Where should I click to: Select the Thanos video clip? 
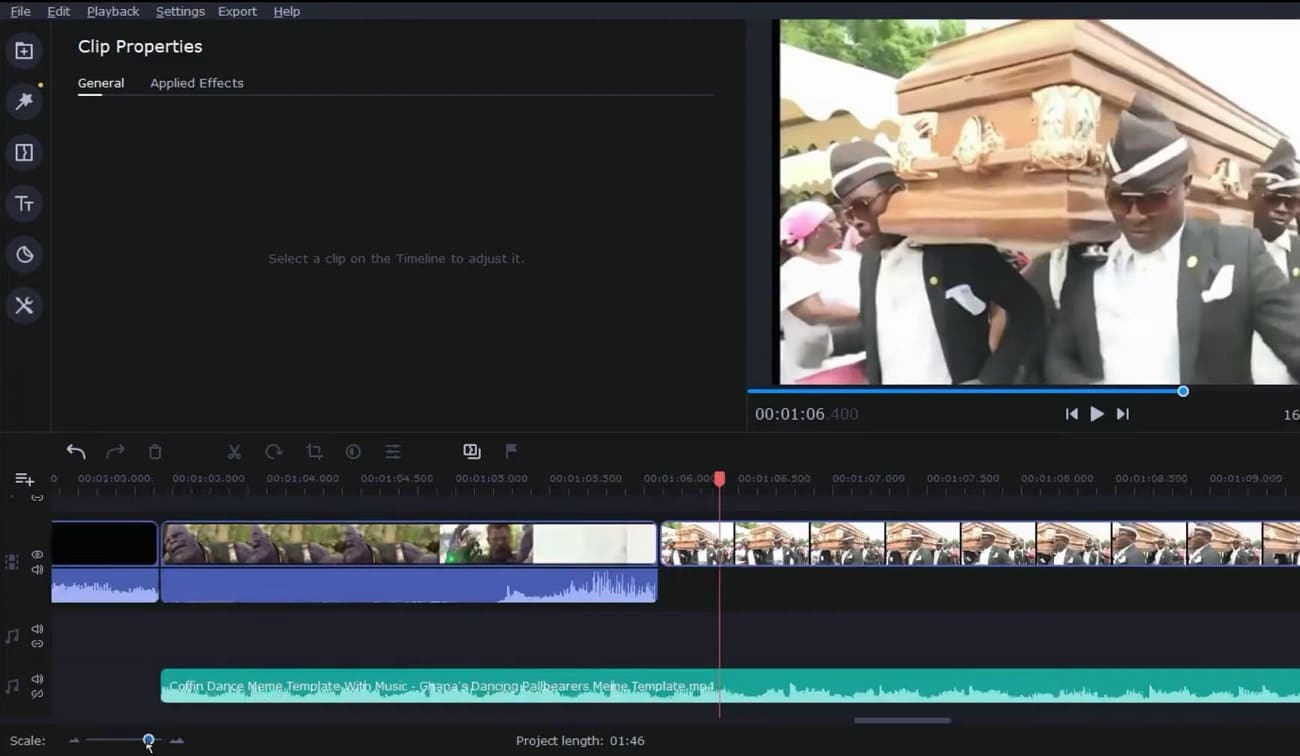(x=409, y=544)
